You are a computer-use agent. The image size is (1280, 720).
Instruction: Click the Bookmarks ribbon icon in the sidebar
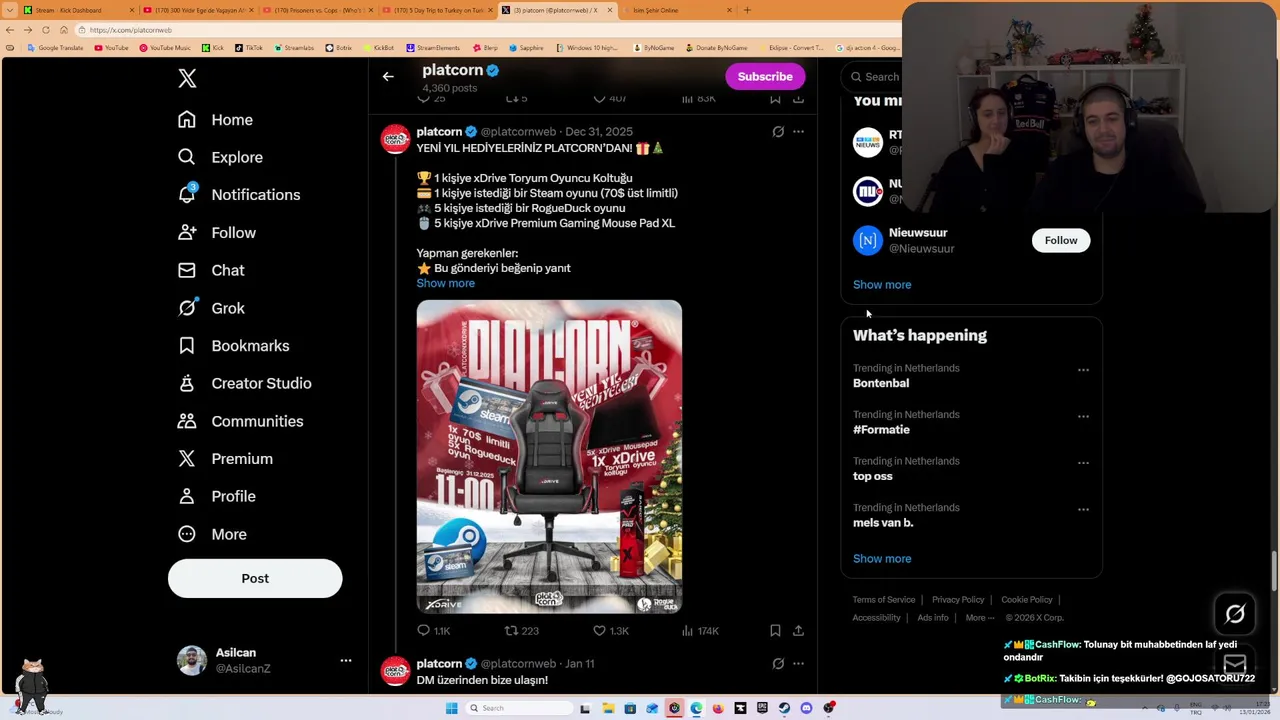coord(187,346)
